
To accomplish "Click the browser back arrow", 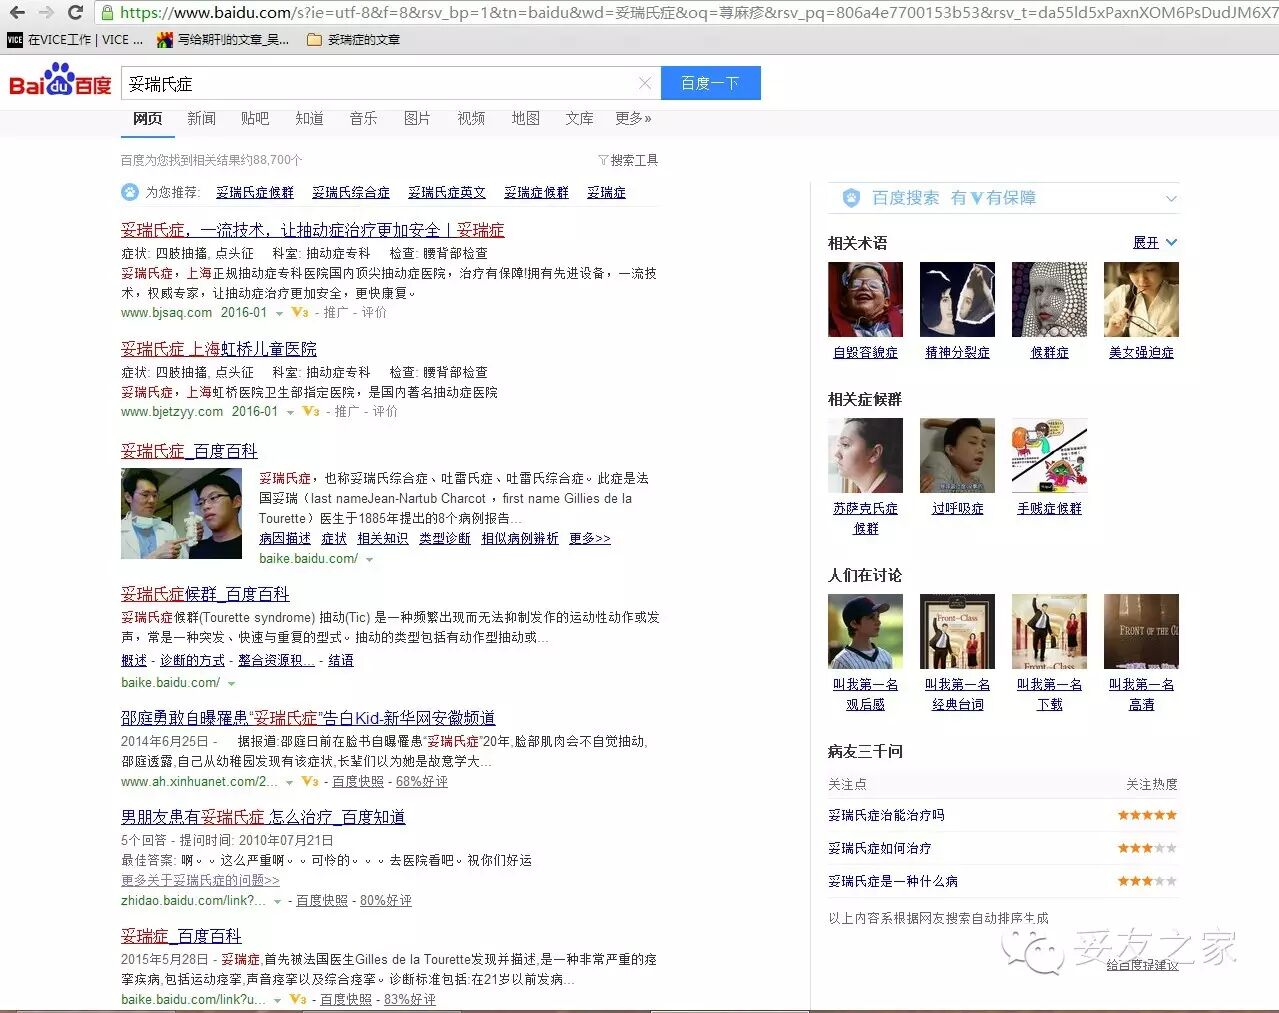I will (x=16, y=13).
